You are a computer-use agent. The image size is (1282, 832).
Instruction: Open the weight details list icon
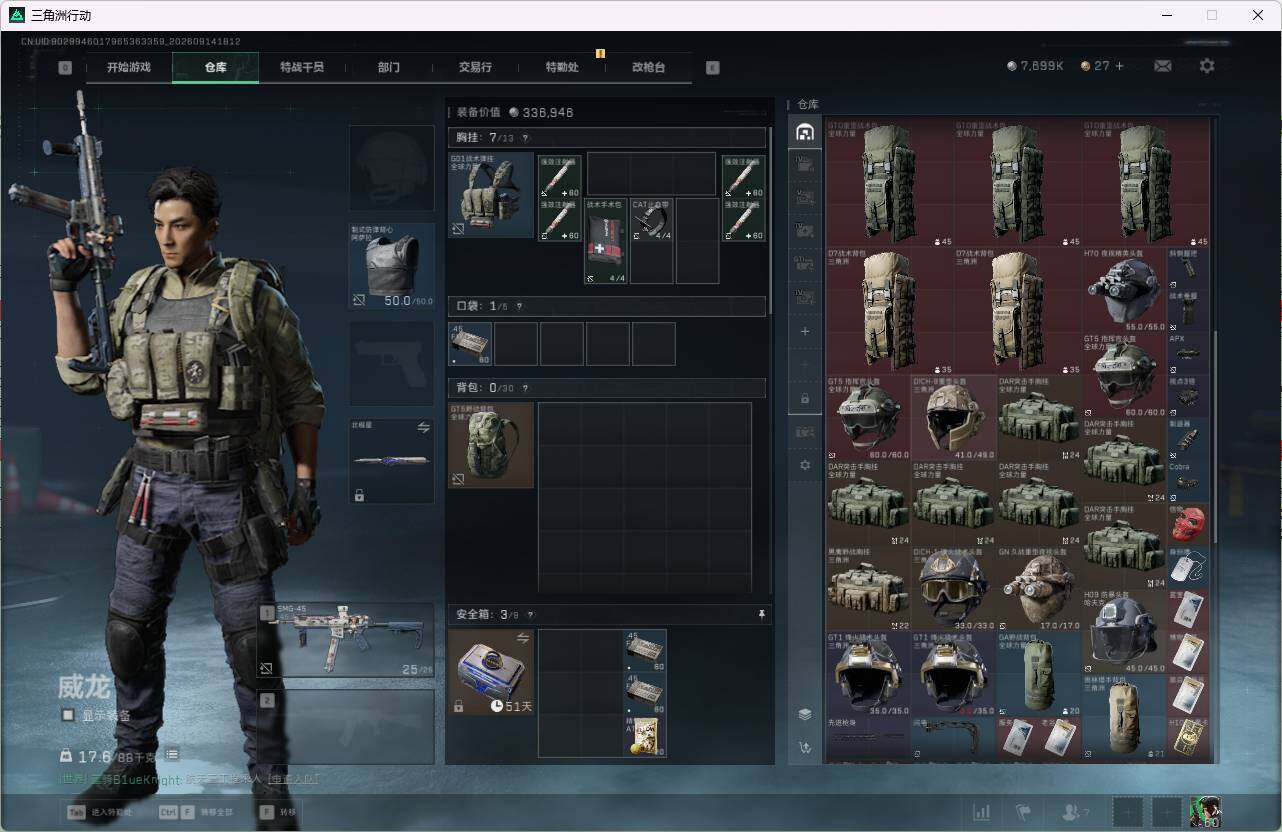pos(172,755)
